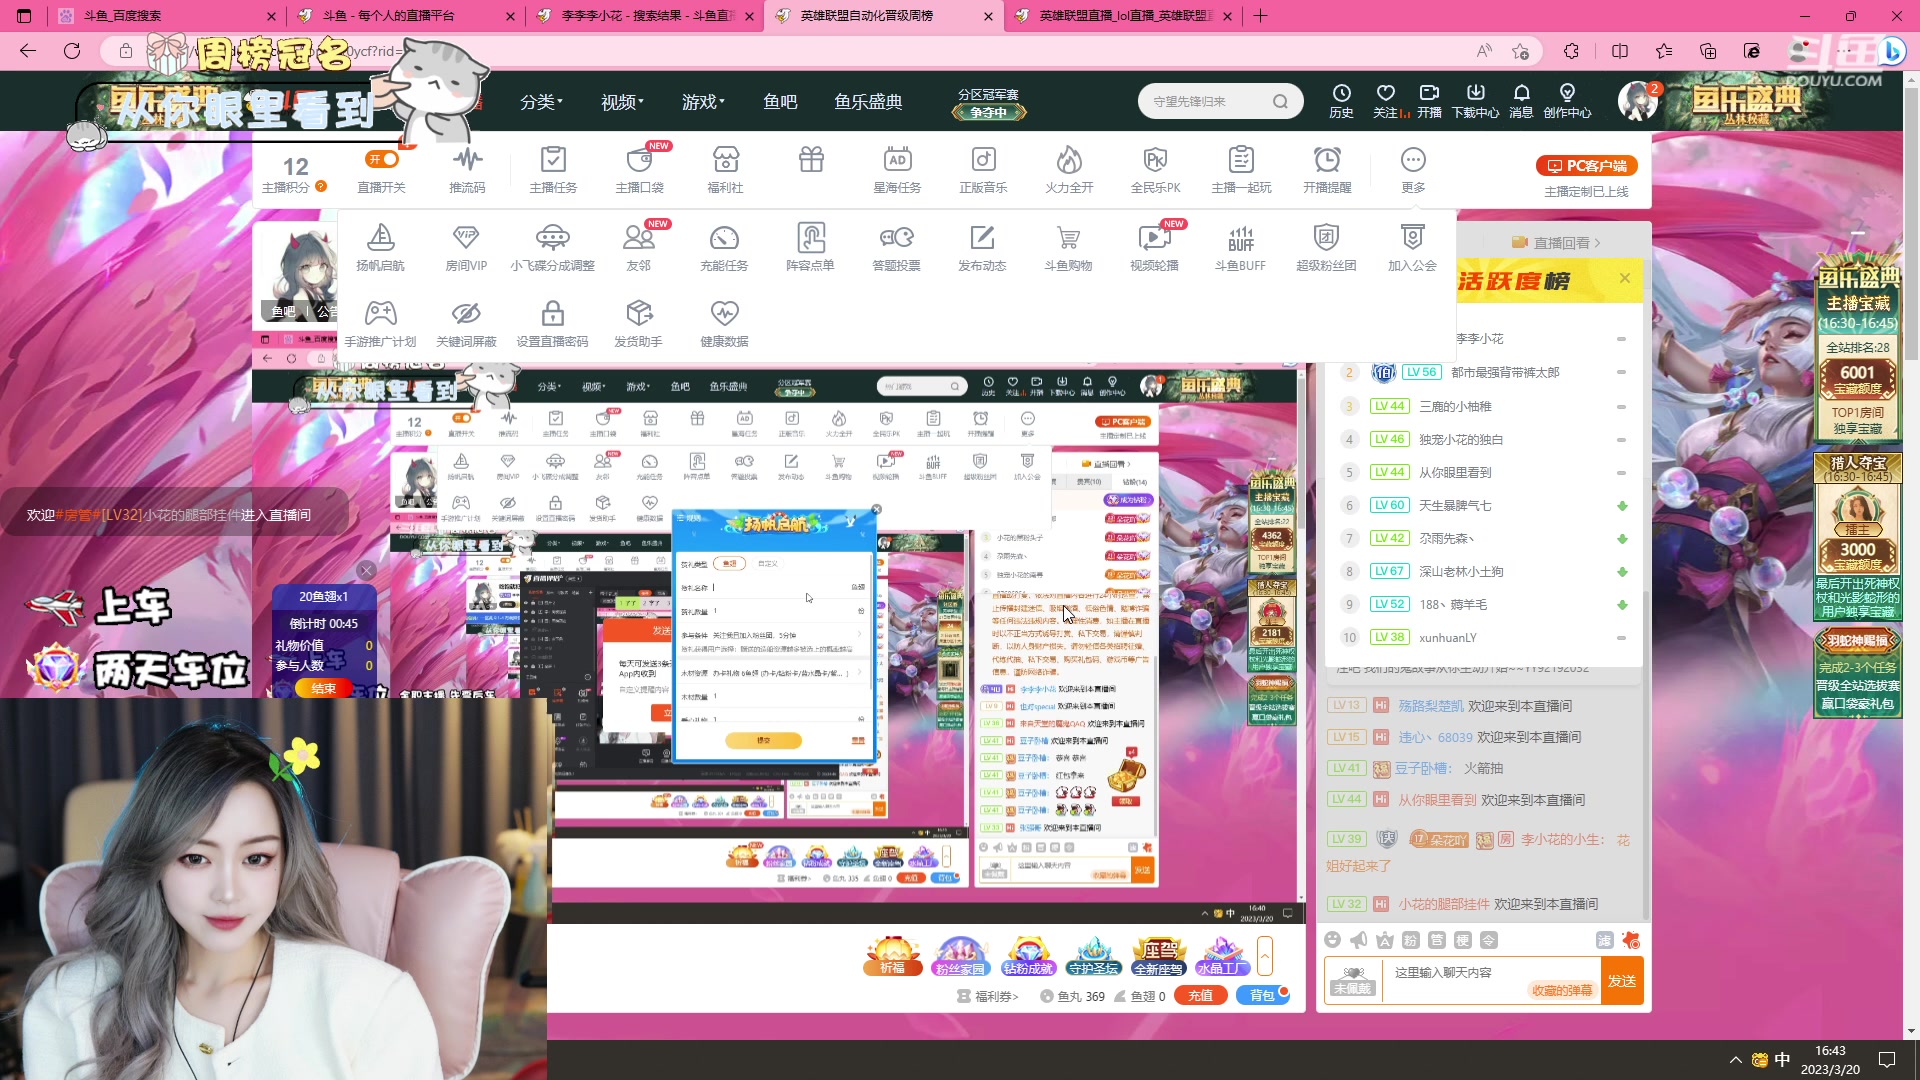Open 友邻 neighbors feature
Image resolution: width=1920 pixels, height=1080 pixels.
point(638,247)
